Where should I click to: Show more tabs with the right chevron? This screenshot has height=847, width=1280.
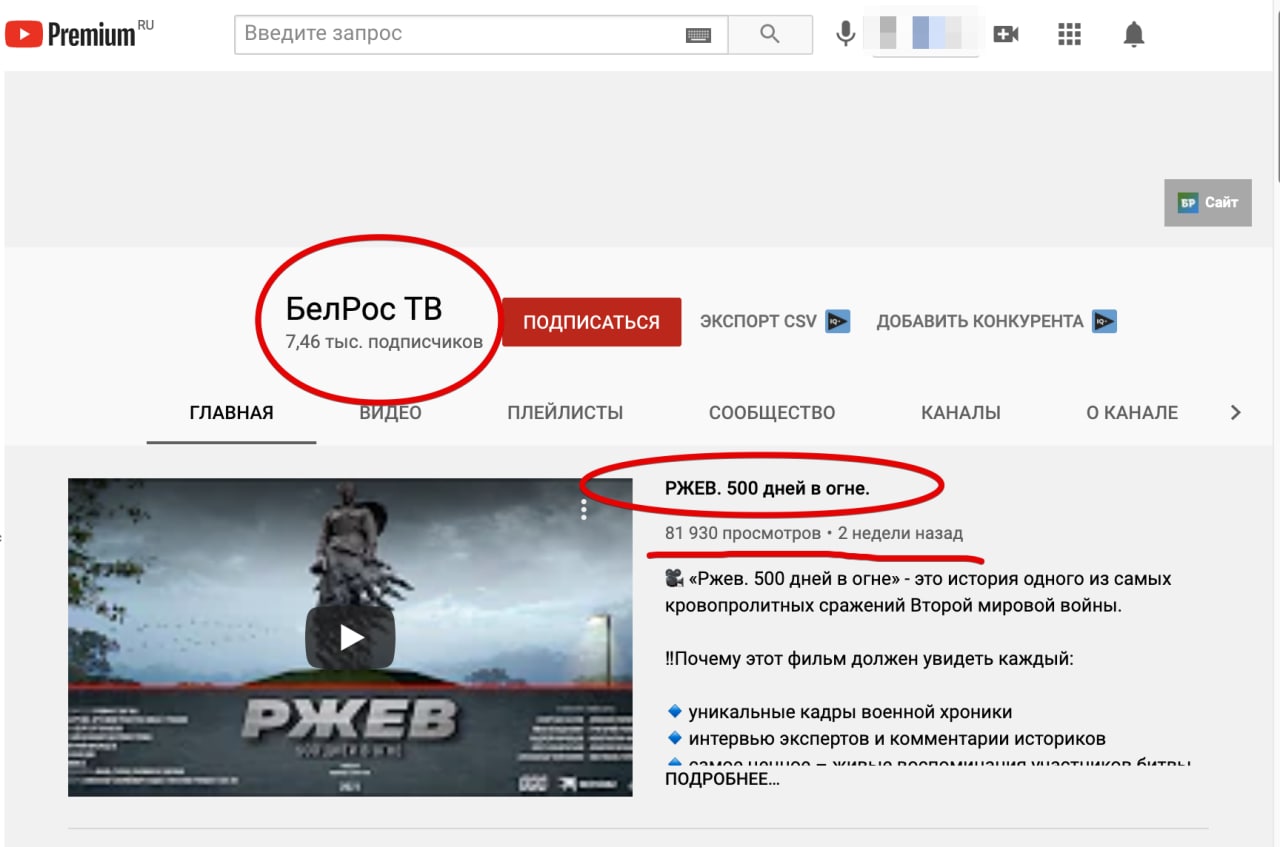coord(1235,412)
